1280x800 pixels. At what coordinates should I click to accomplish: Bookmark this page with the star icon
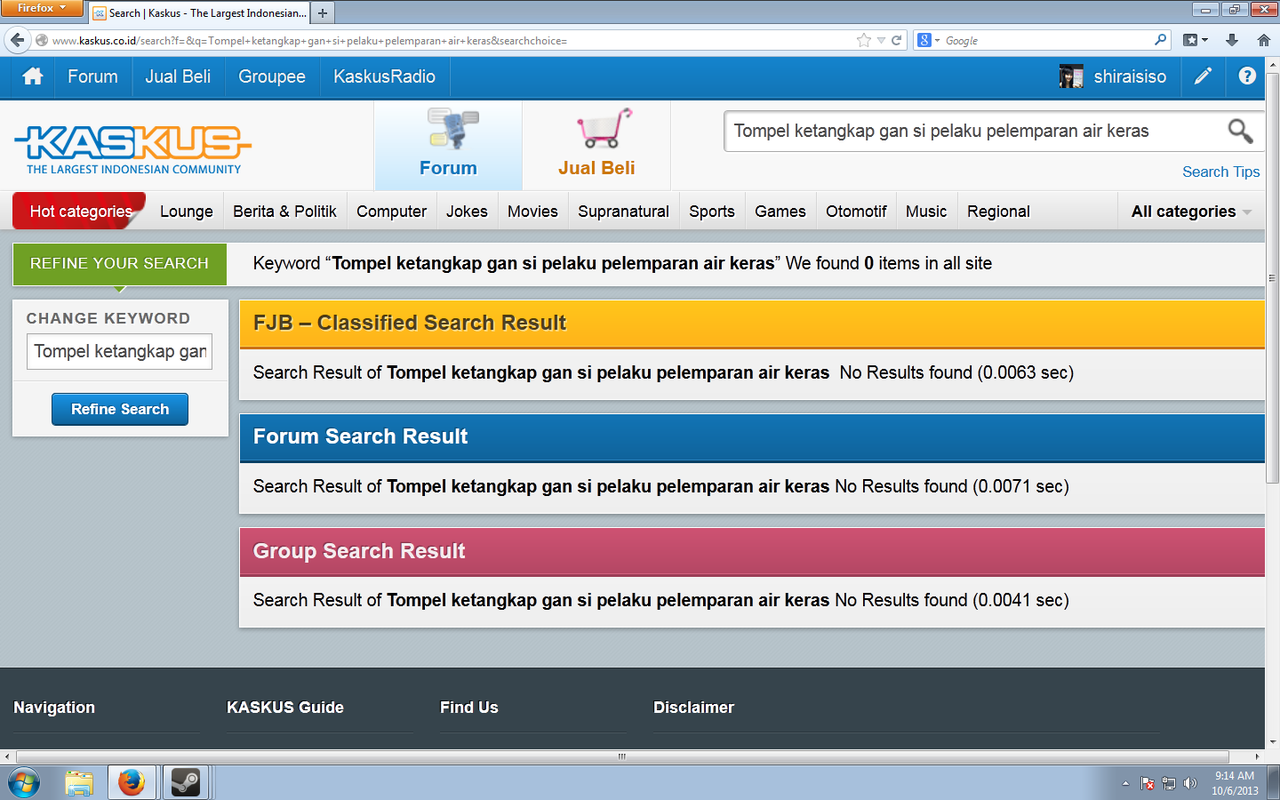click(x=864, y=40)
